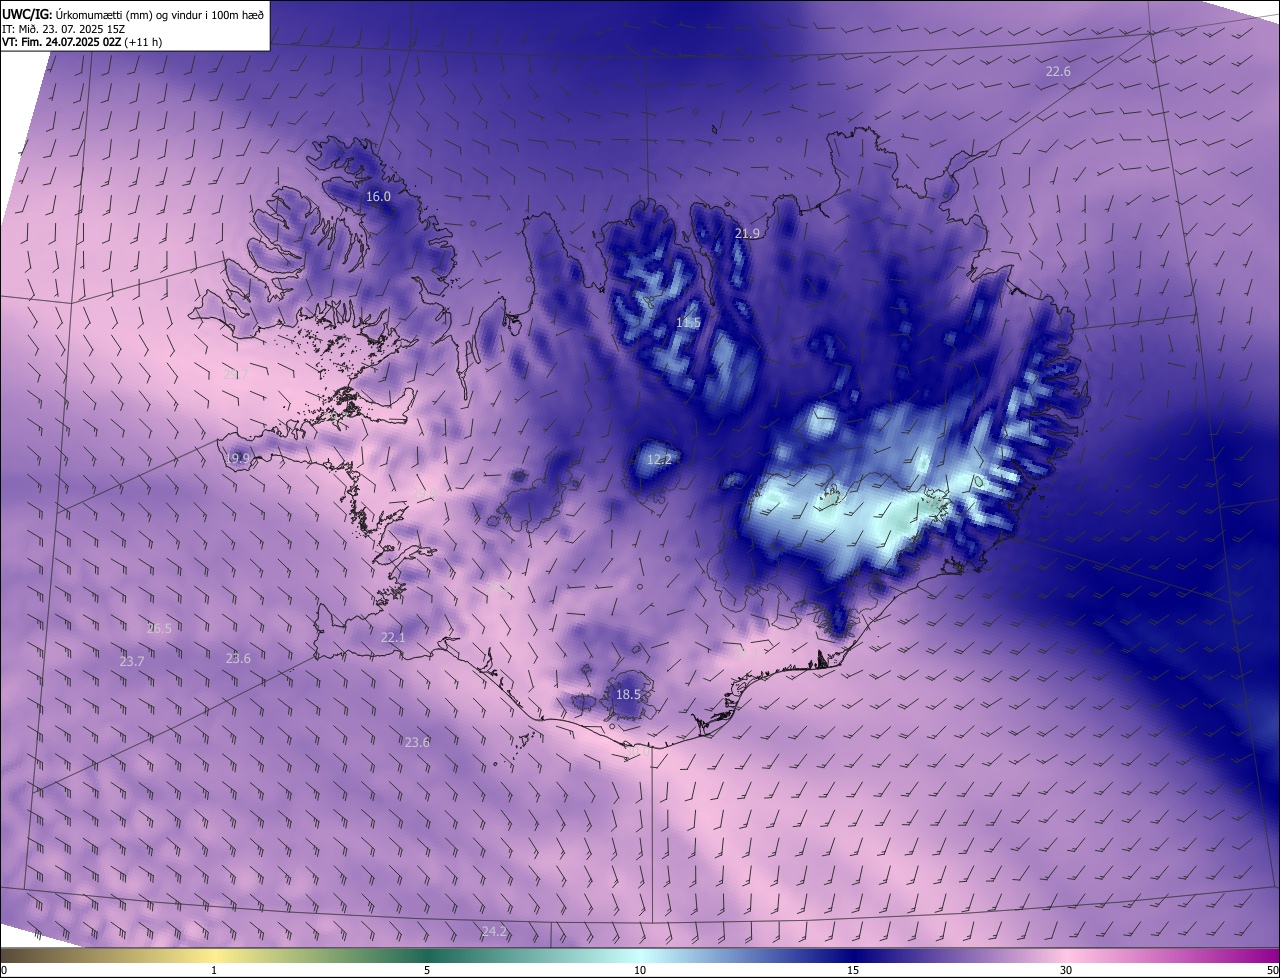
Task: Click the colorbar tick label 10
Action: click(640, 970)
